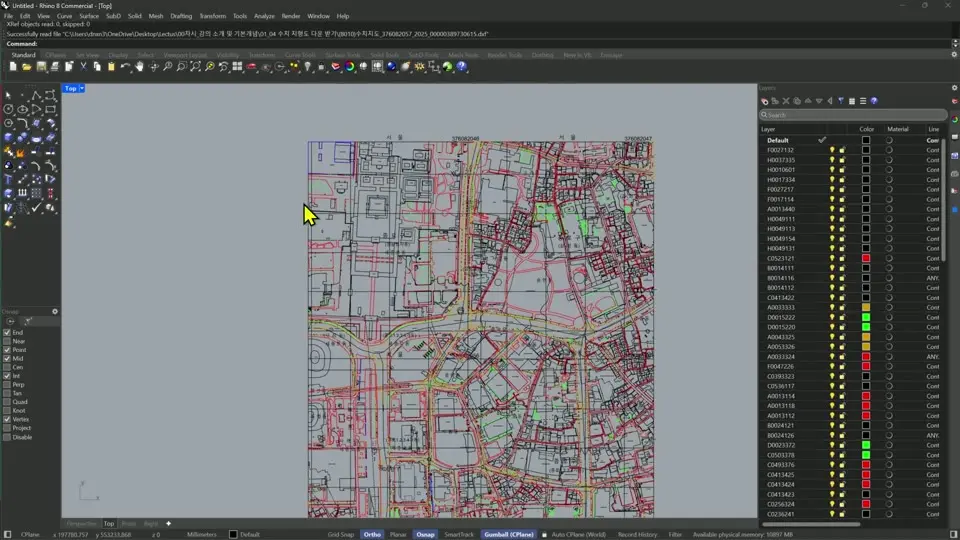This screenshot has width=960, height=540.
Task: Toggle the Mid osnap checkbox
Action: [x=7, y=359]
